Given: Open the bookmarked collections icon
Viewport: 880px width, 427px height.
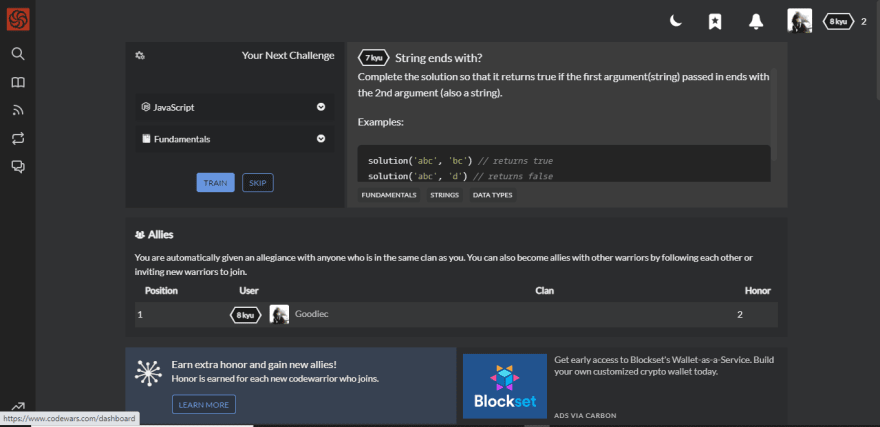Looking at the screenshot, I should click(714, 22).
